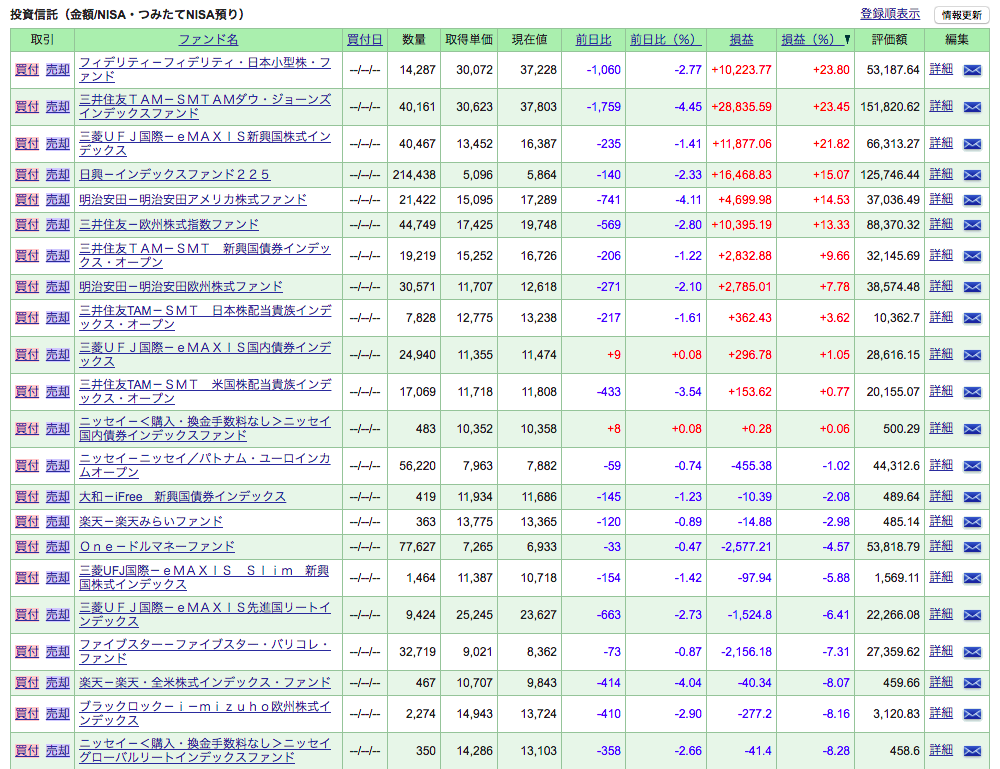The image size is (1000, 769).
Task: Click mail icon in eMAXIS先進国リートインデックス row
Action: (x=972, y=615)
